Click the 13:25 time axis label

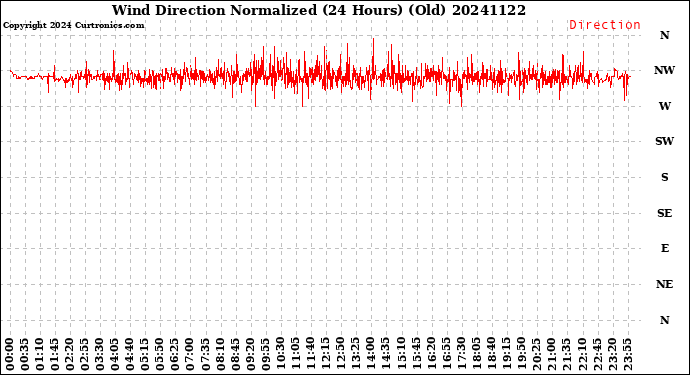[x=356, y=355]
